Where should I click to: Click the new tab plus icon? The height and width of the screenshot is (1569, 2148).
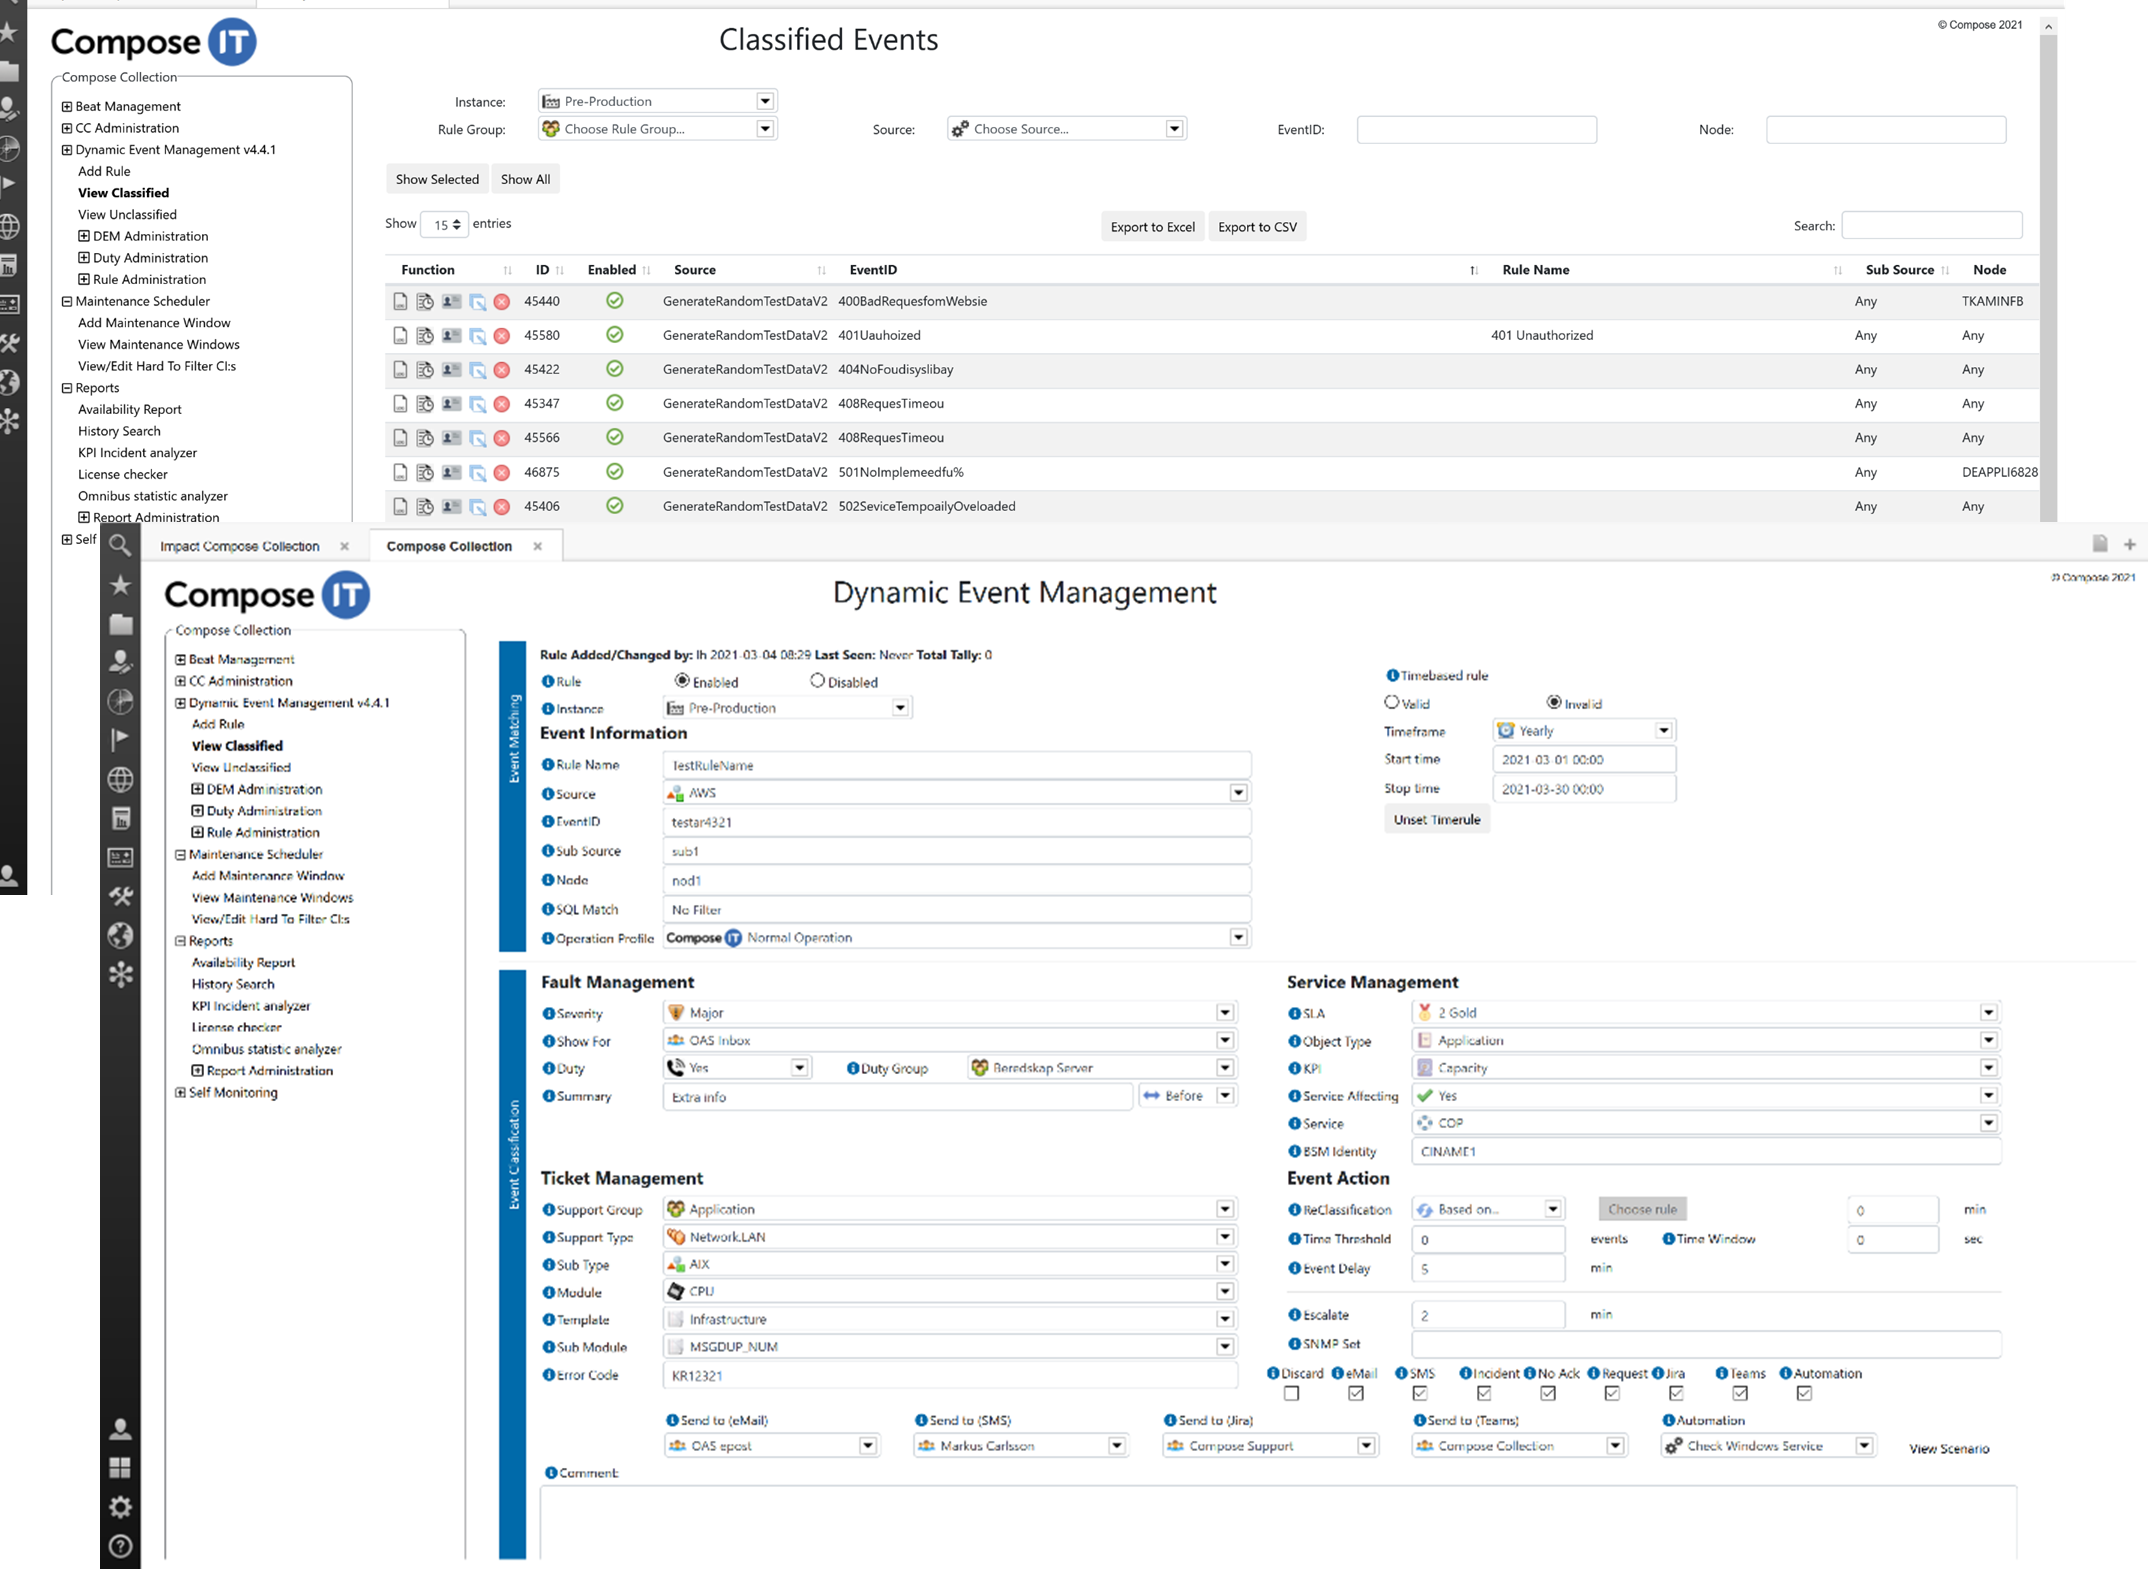click(x=2129, y=545)
